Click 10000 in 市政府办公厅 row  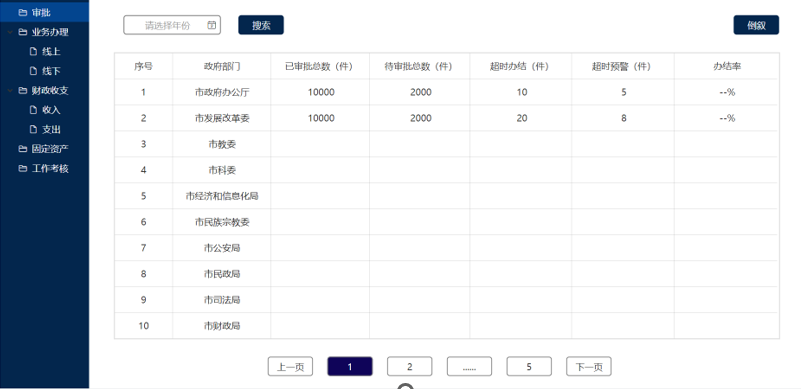point(321,92)
